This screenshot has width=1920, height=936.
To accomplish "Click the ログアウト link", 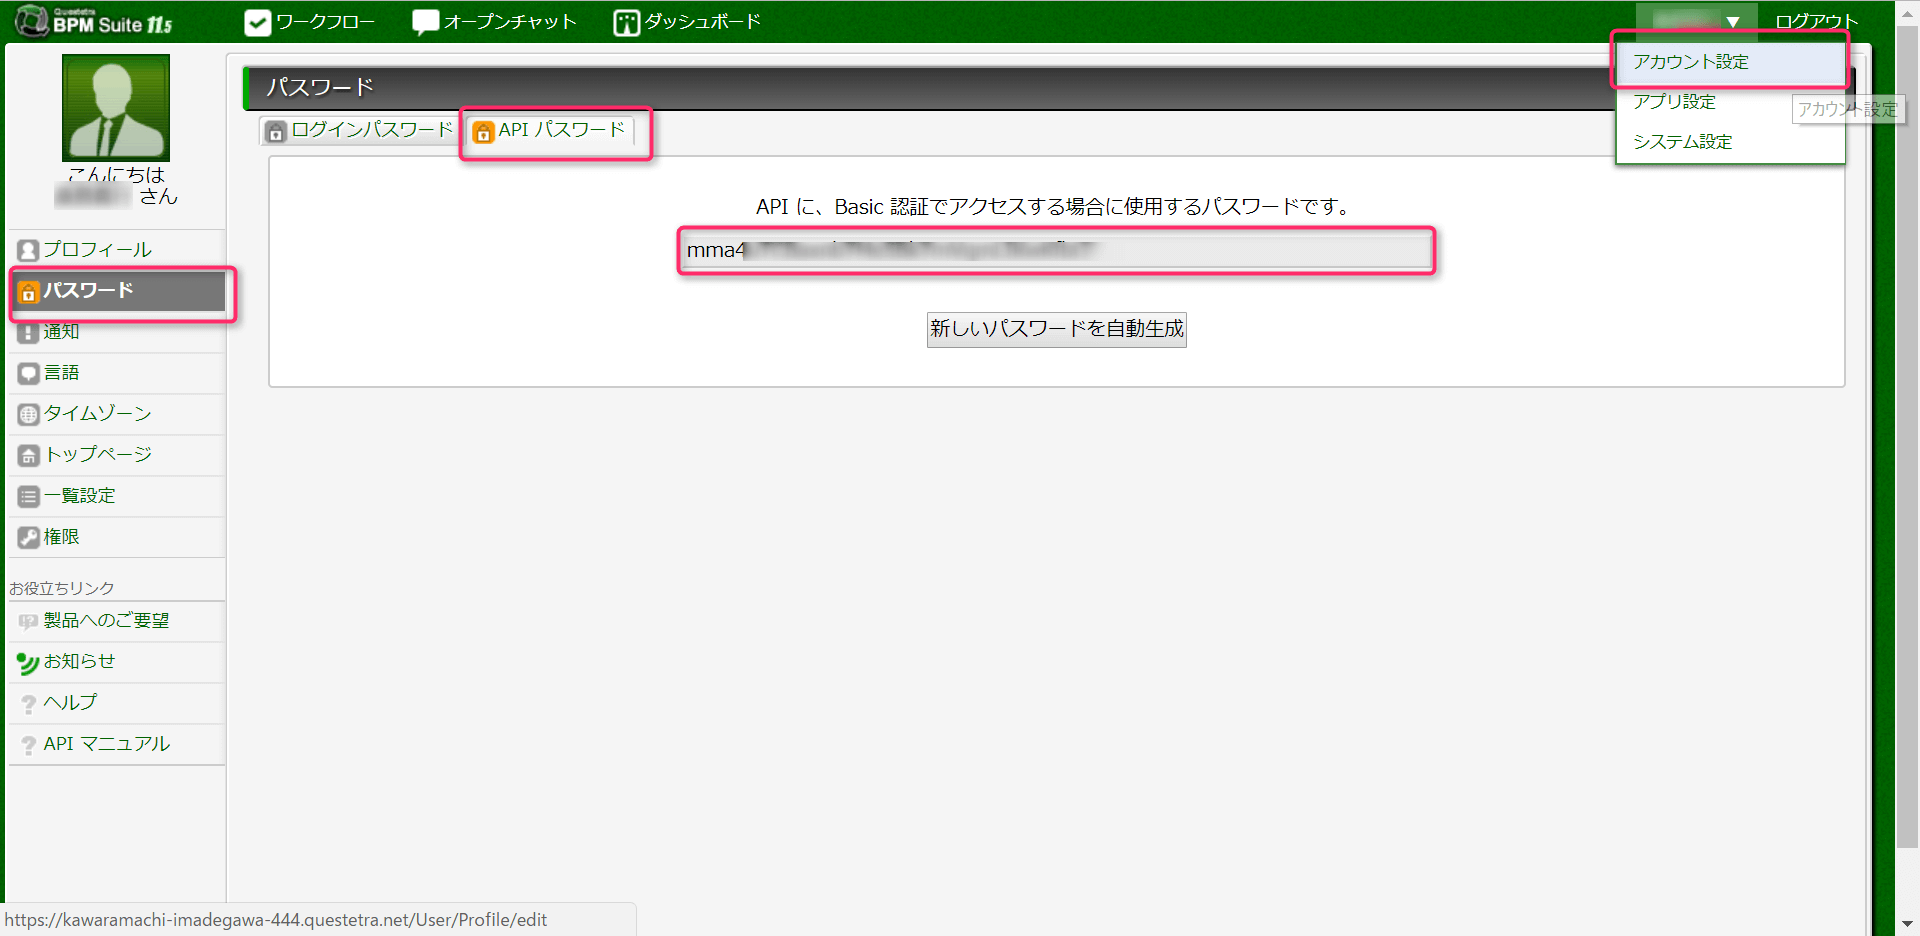I will tap(1816, 22).
